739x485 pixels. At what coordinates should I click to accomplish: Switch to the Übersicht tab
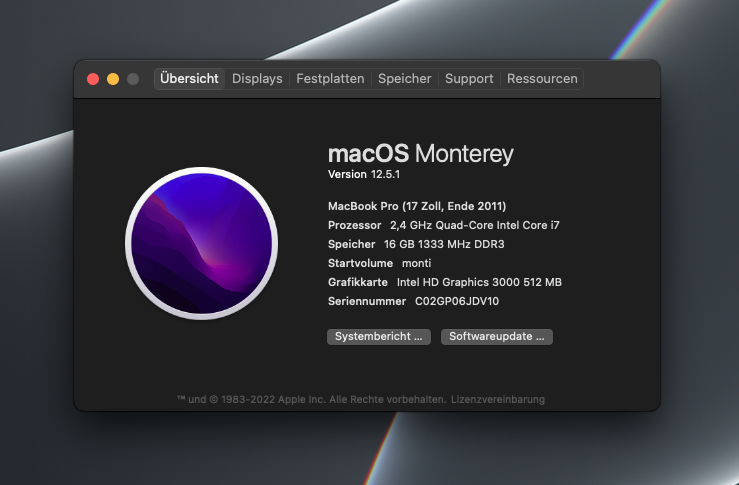(189, 79)
